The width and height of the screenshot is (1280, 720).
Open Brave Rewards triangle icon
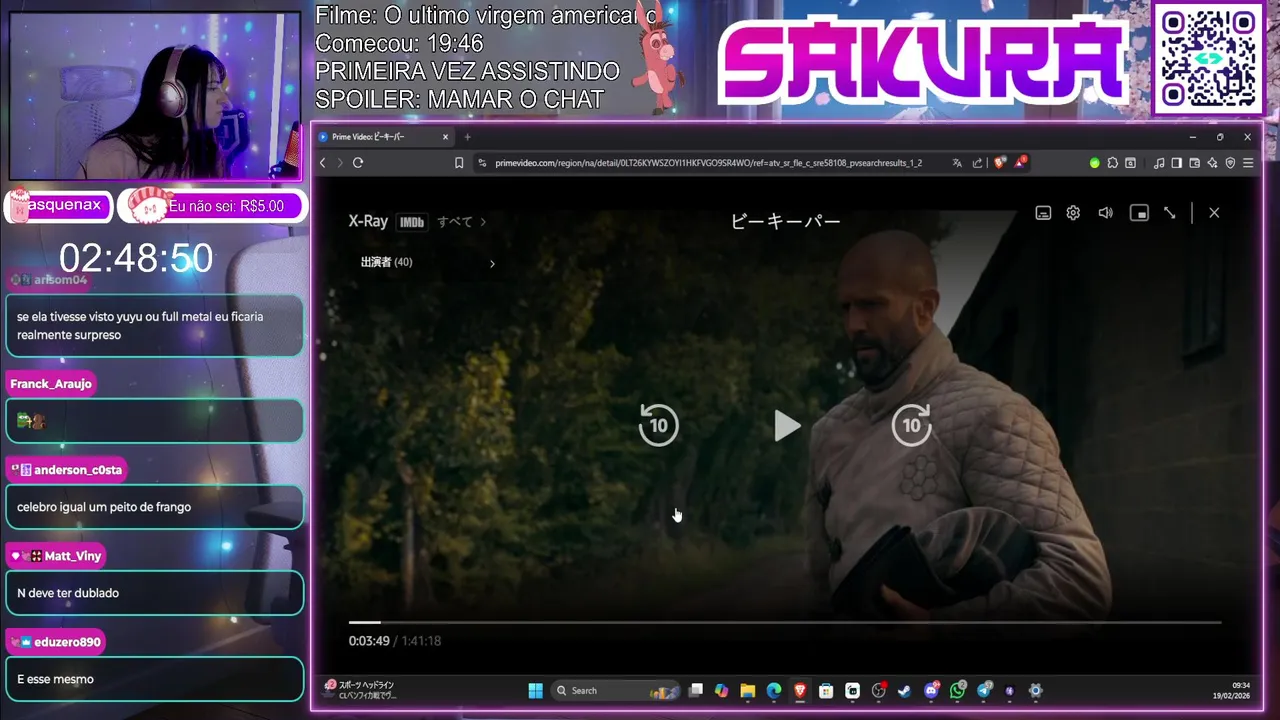coord(1020,162)
